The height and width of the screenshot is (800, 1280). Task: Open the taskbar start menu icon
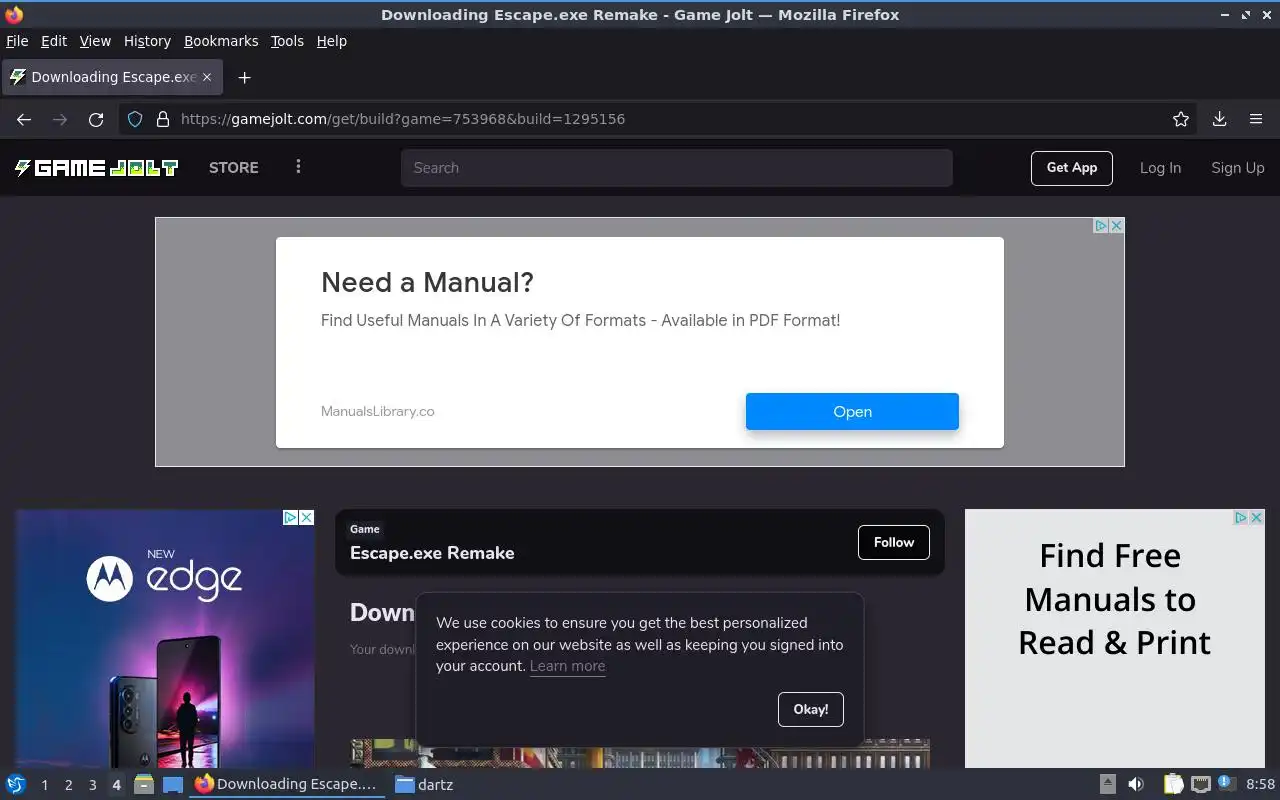tap(16, 784)
